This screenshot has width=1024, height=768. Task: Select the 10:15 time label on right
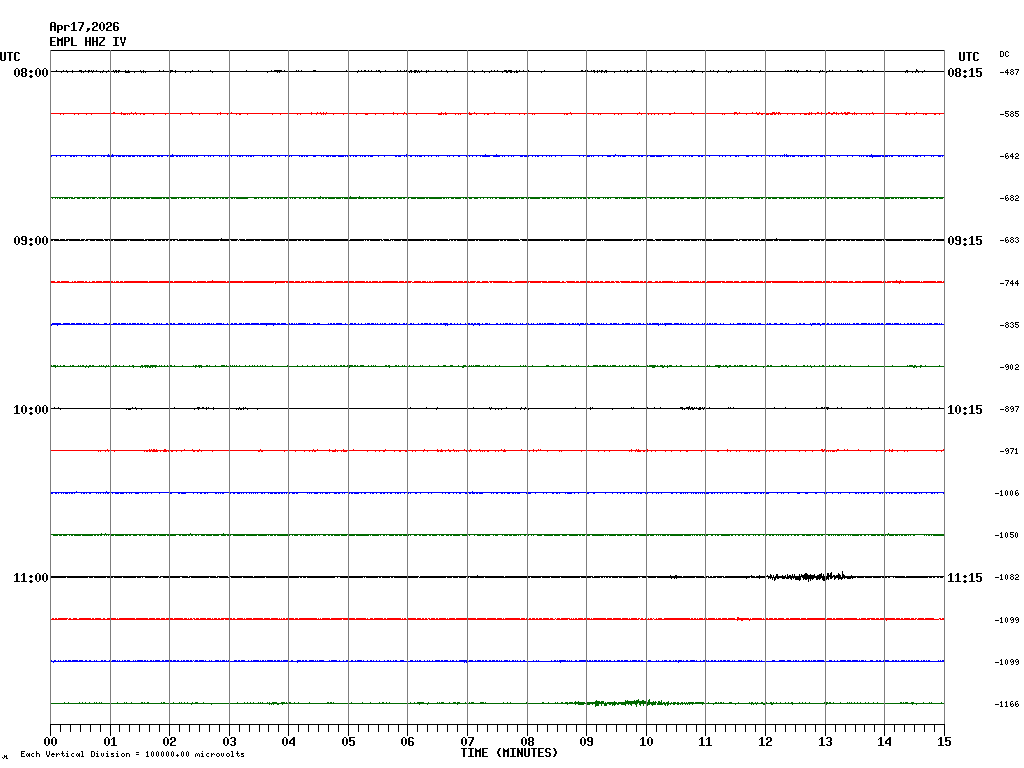point(965,410)
